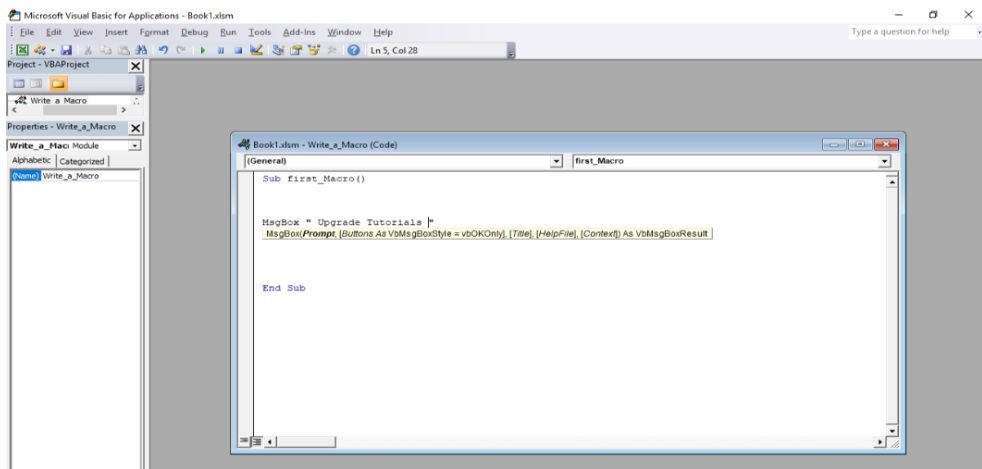Click the Type a question for help box
This screenshot has width=982, height=469.
912,32
